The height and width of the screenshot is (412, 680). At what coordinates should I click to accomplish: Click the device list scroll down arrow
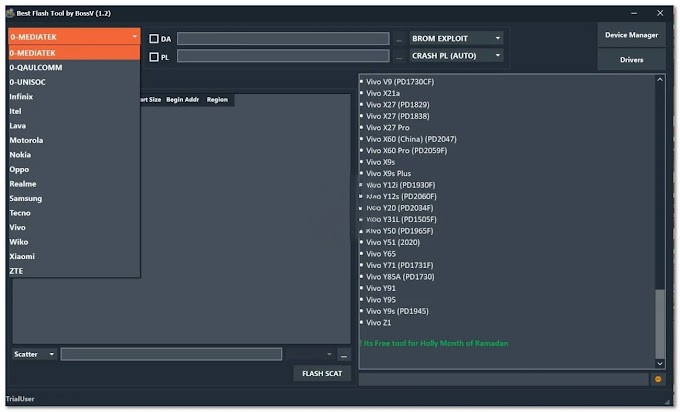point(660,364)
